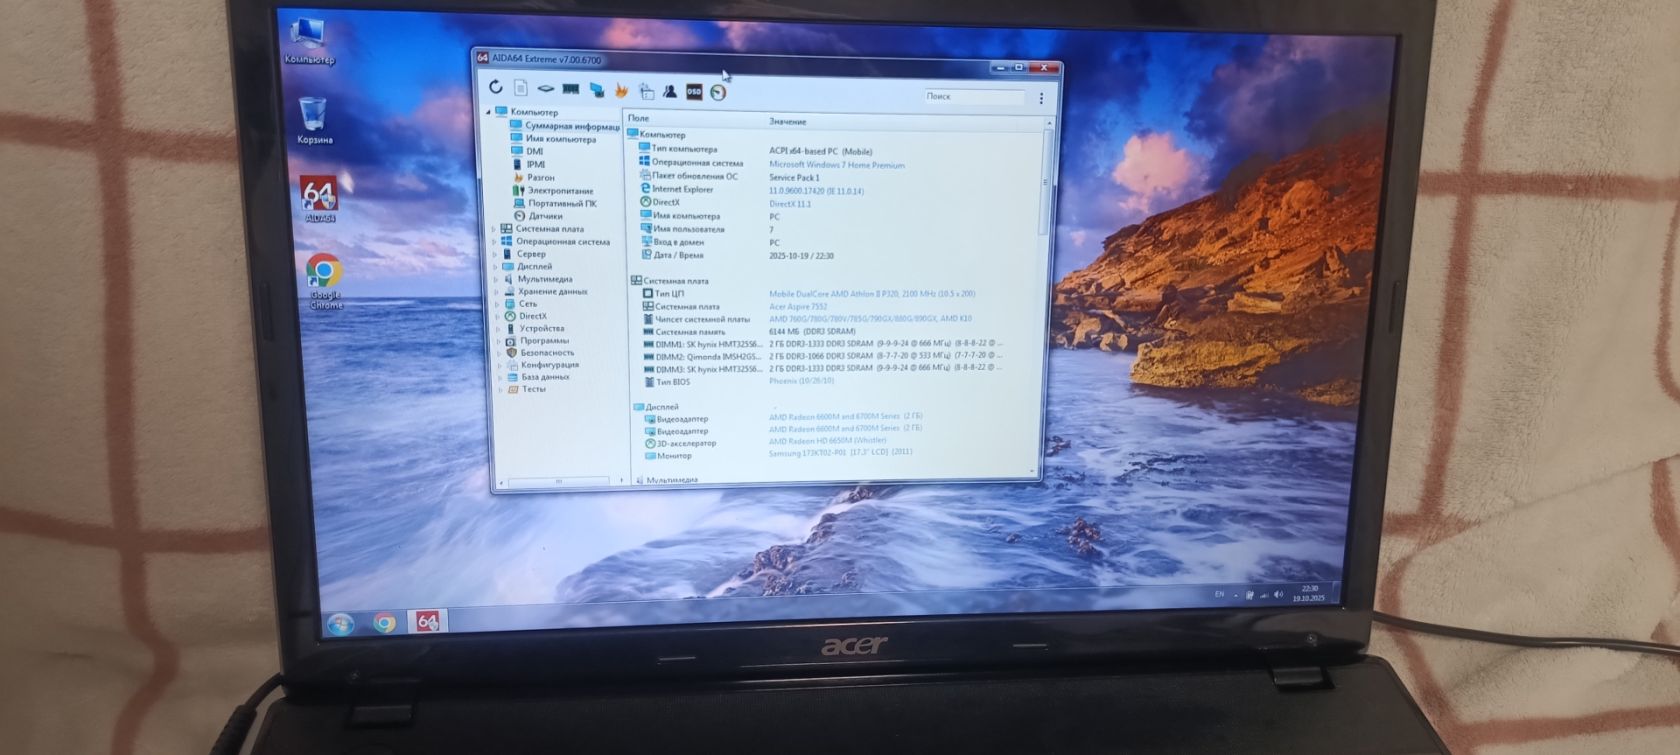Collapse the Компьютер tree node

coord(489,112)
